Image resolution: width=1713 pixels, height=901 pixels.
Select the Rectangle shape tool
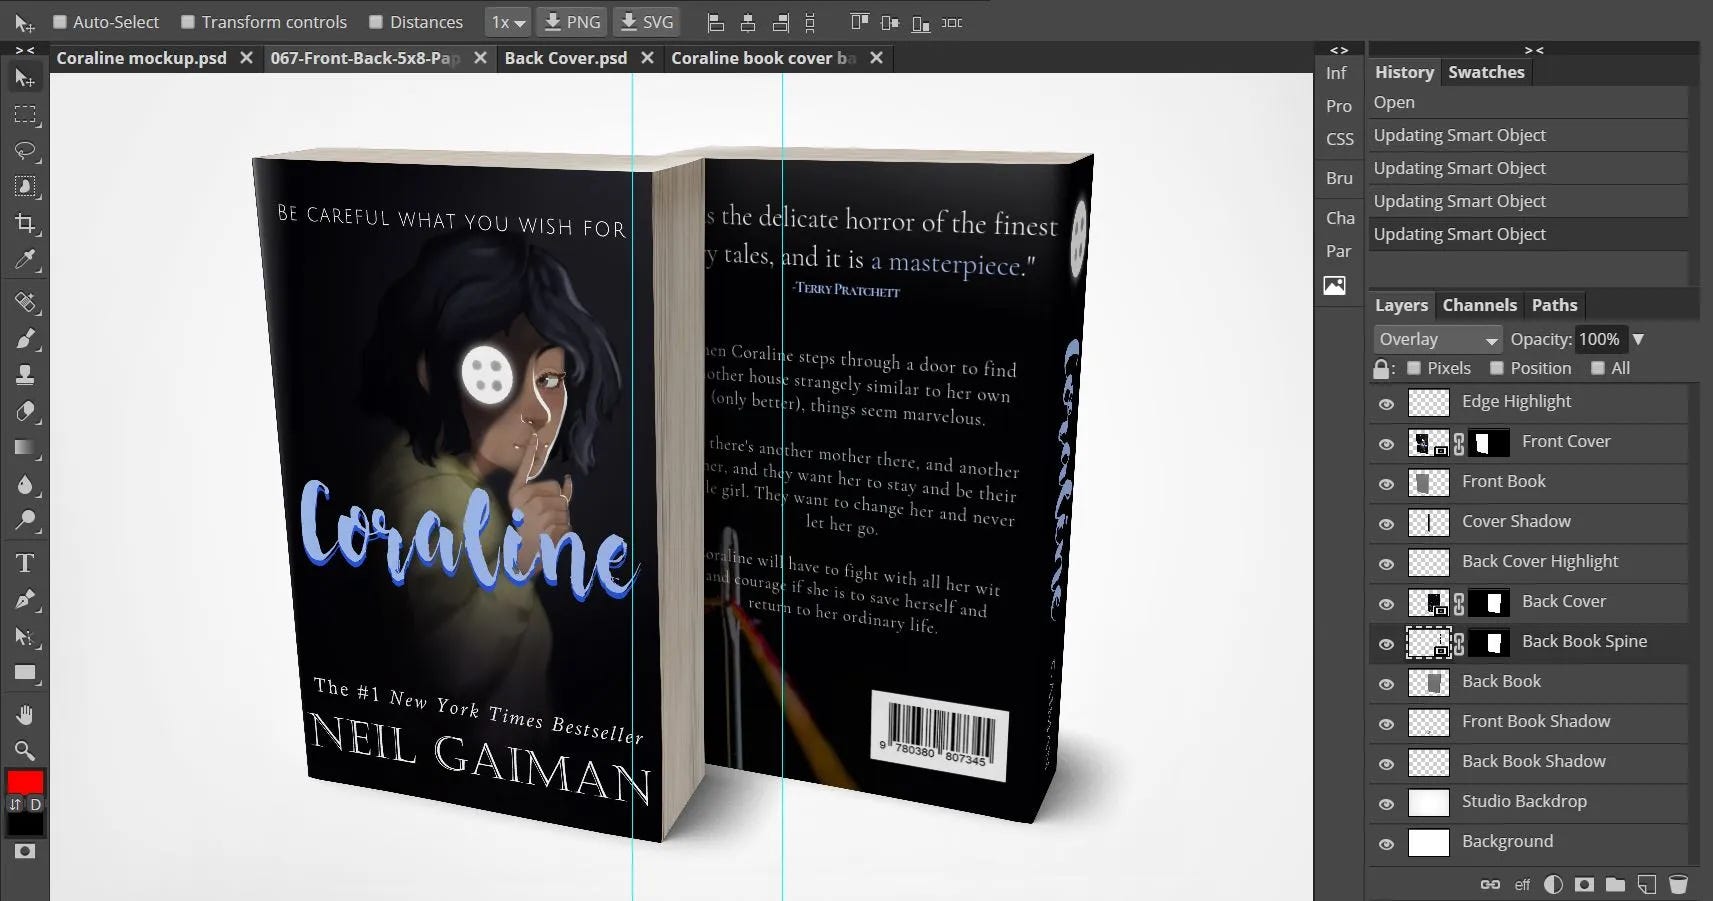tap(25, 674)
